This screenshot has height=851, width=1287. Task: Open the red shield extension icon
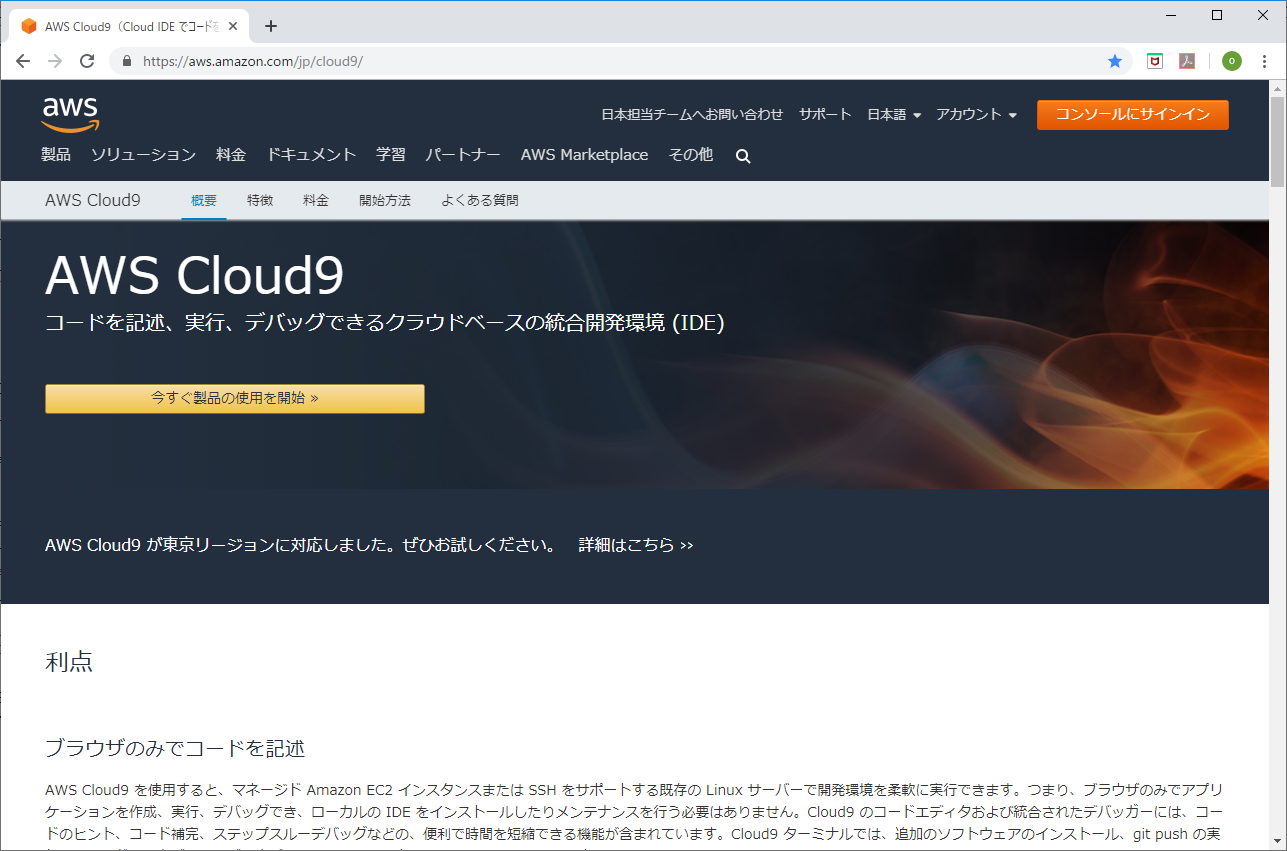(x=1154, y=61)
